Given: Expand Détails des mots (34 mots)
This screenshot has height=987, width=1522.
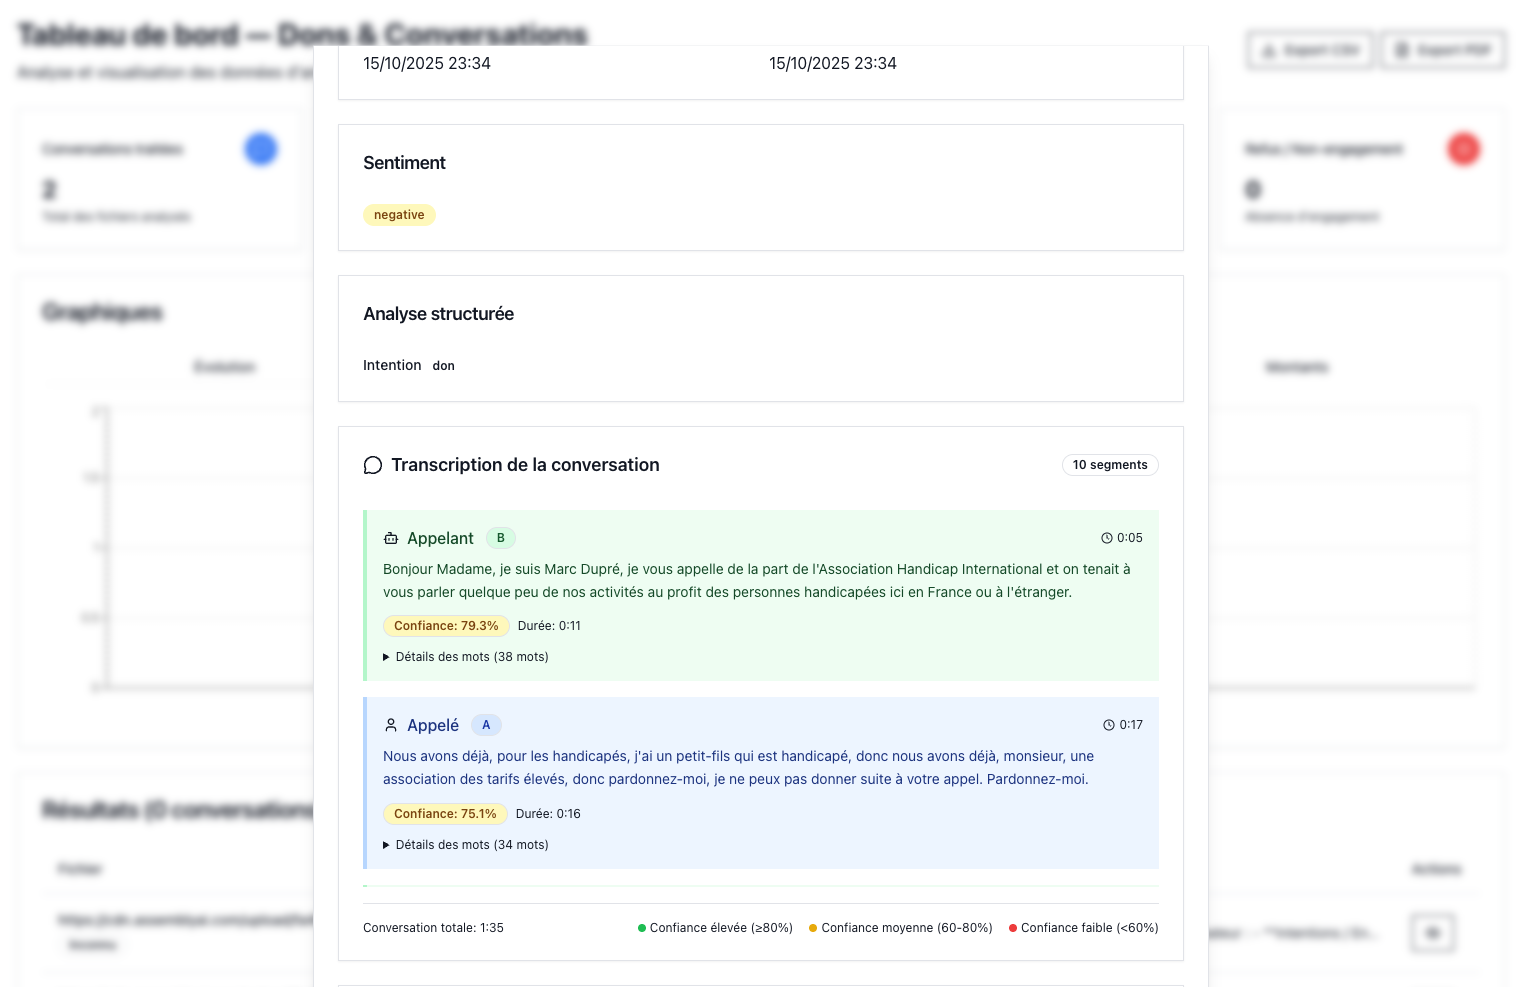Looking at the screenshot, I should pyautogui.click(x=466, y=845).
